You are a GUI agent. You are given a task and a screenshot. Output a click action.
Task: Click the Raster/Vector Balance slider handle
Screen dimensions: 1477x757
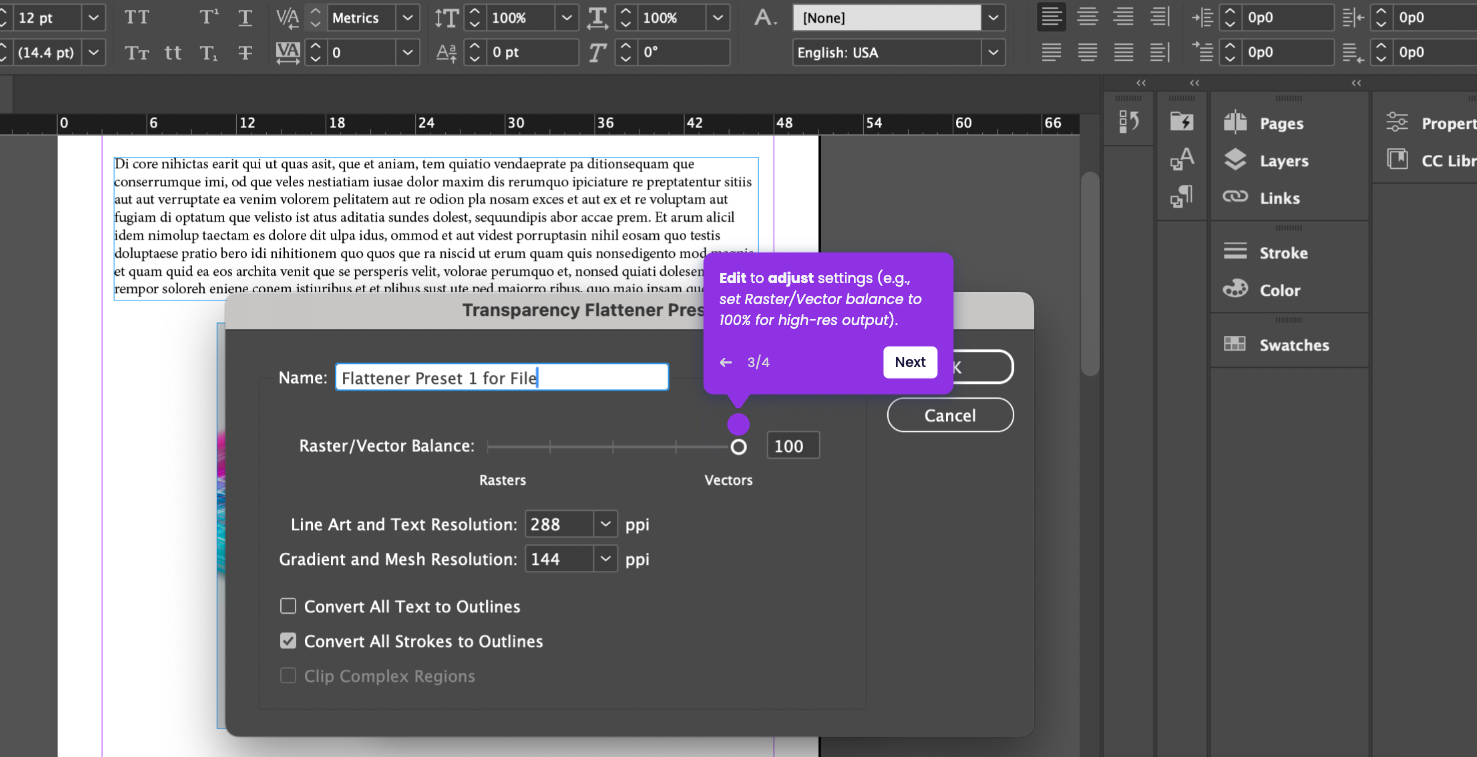coord(739,447)
